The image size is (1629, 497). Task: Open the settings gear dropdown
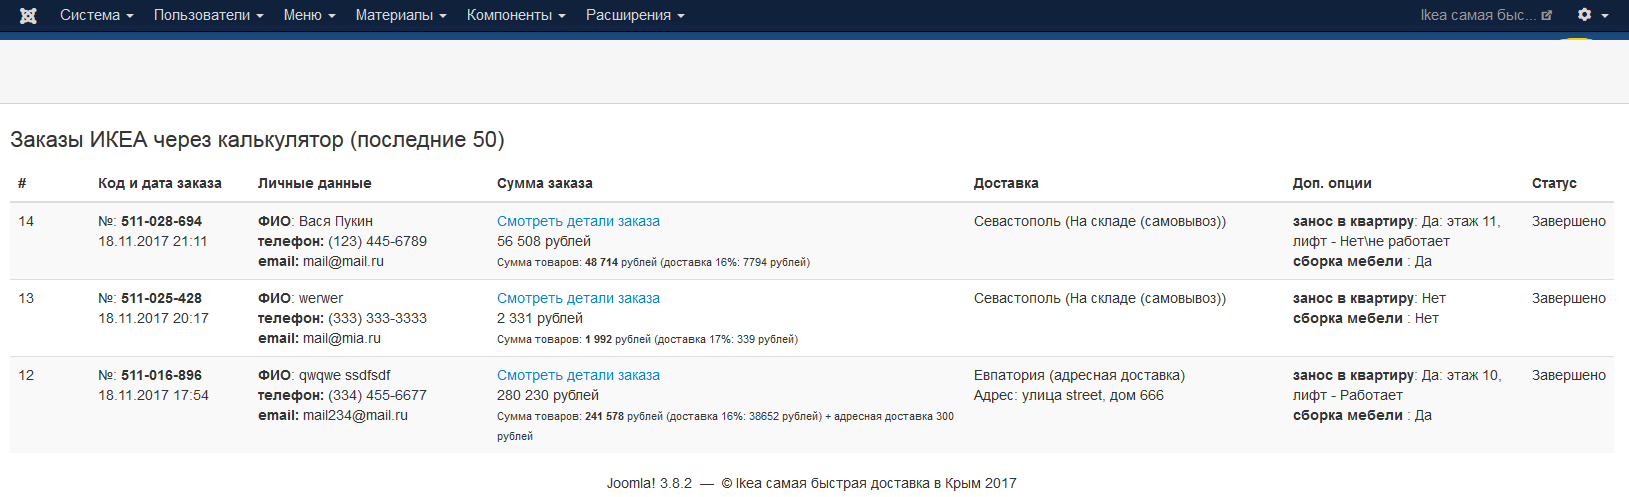[1593, 15]
